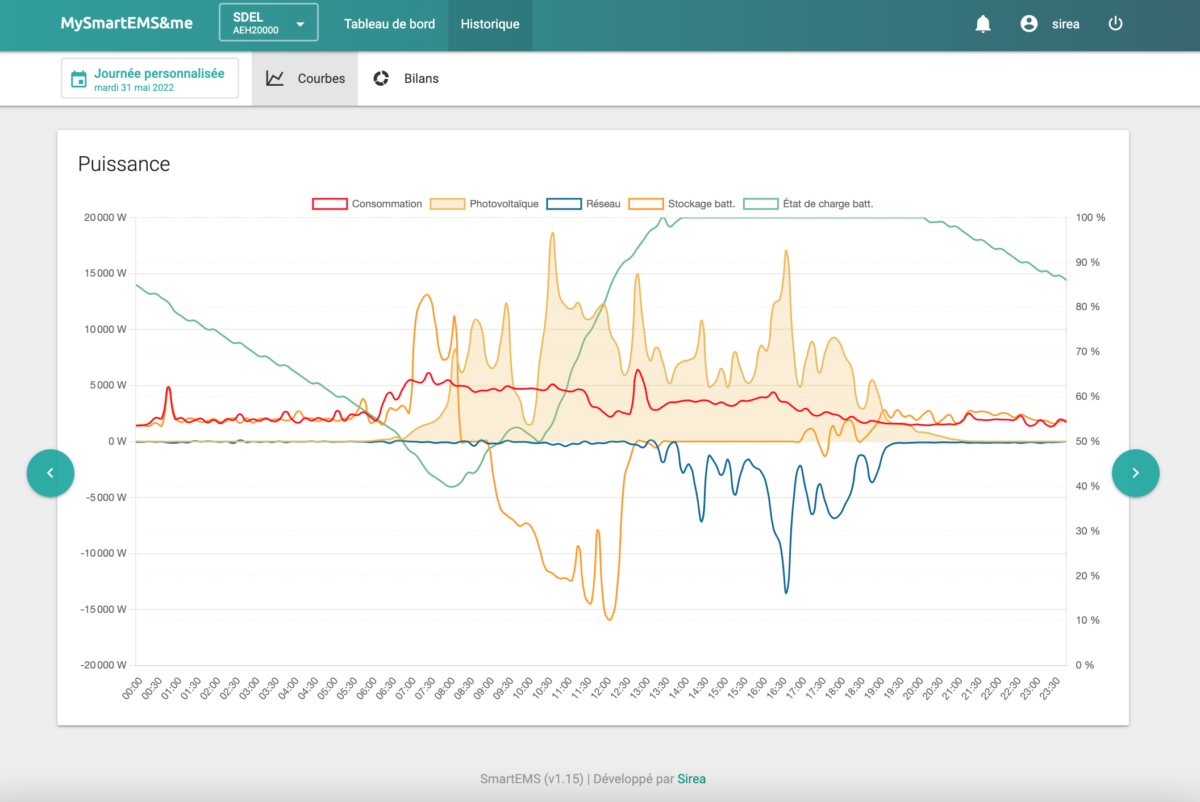Click the MySmartEMS&me logo
Viewport: 1200px width, 802px height.
point(127,23)
